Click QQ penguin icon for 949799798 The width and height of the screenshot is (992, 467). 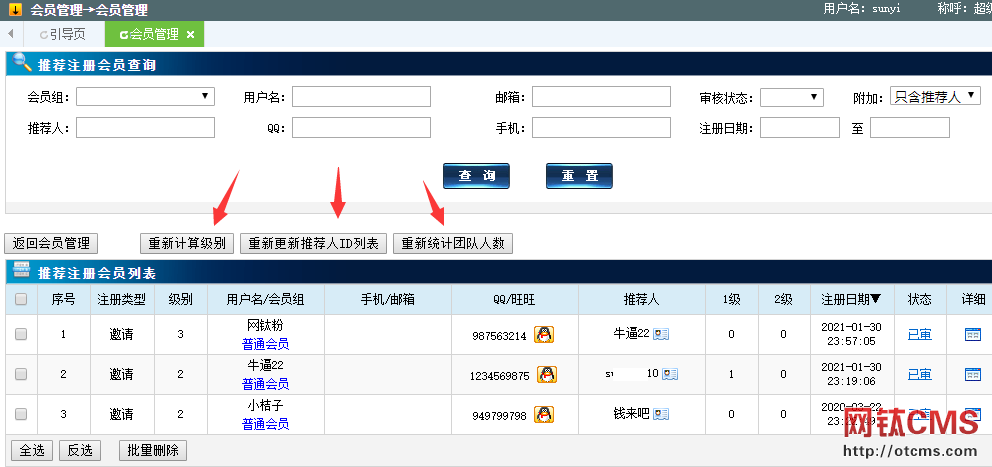pos(543,414)
